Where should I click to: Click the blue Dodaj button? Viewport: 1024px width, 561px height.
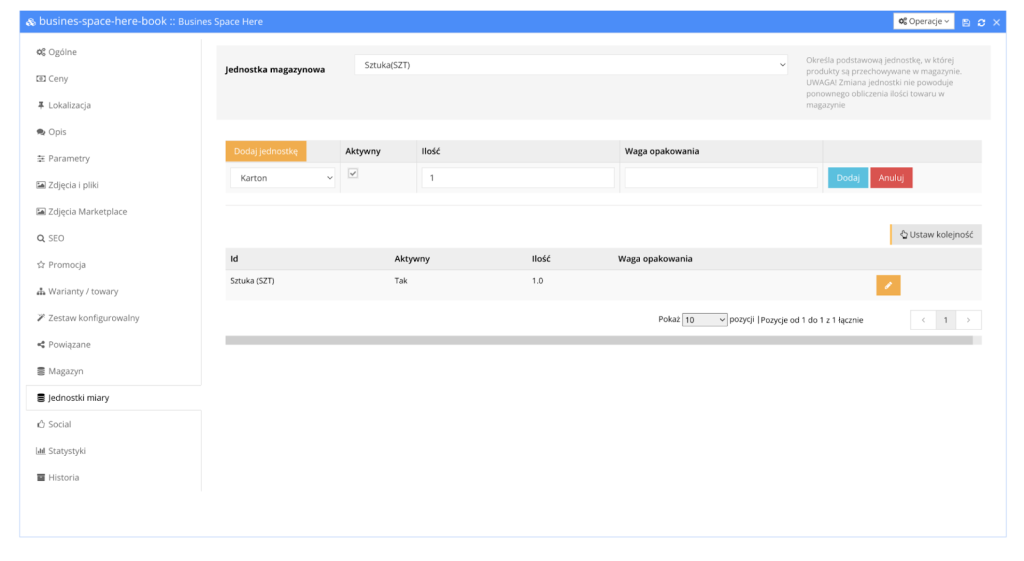point(847,178)
